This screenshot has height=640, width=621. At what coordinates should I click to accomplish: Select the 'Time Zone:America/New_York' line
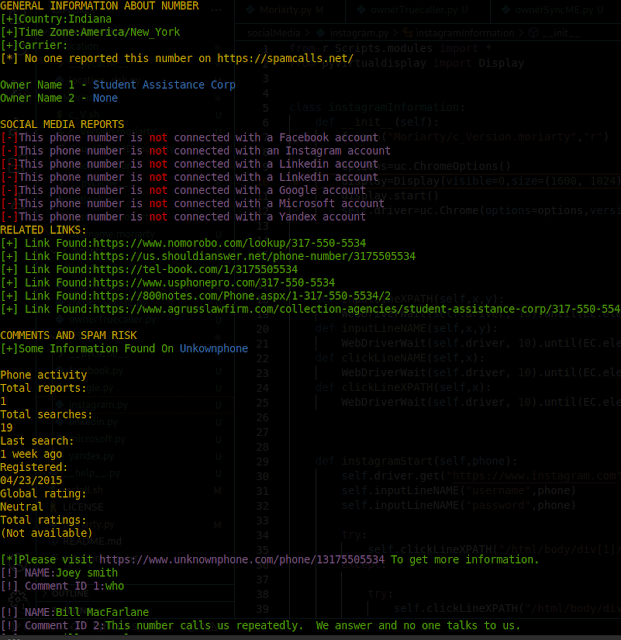(x=90, y=32)
